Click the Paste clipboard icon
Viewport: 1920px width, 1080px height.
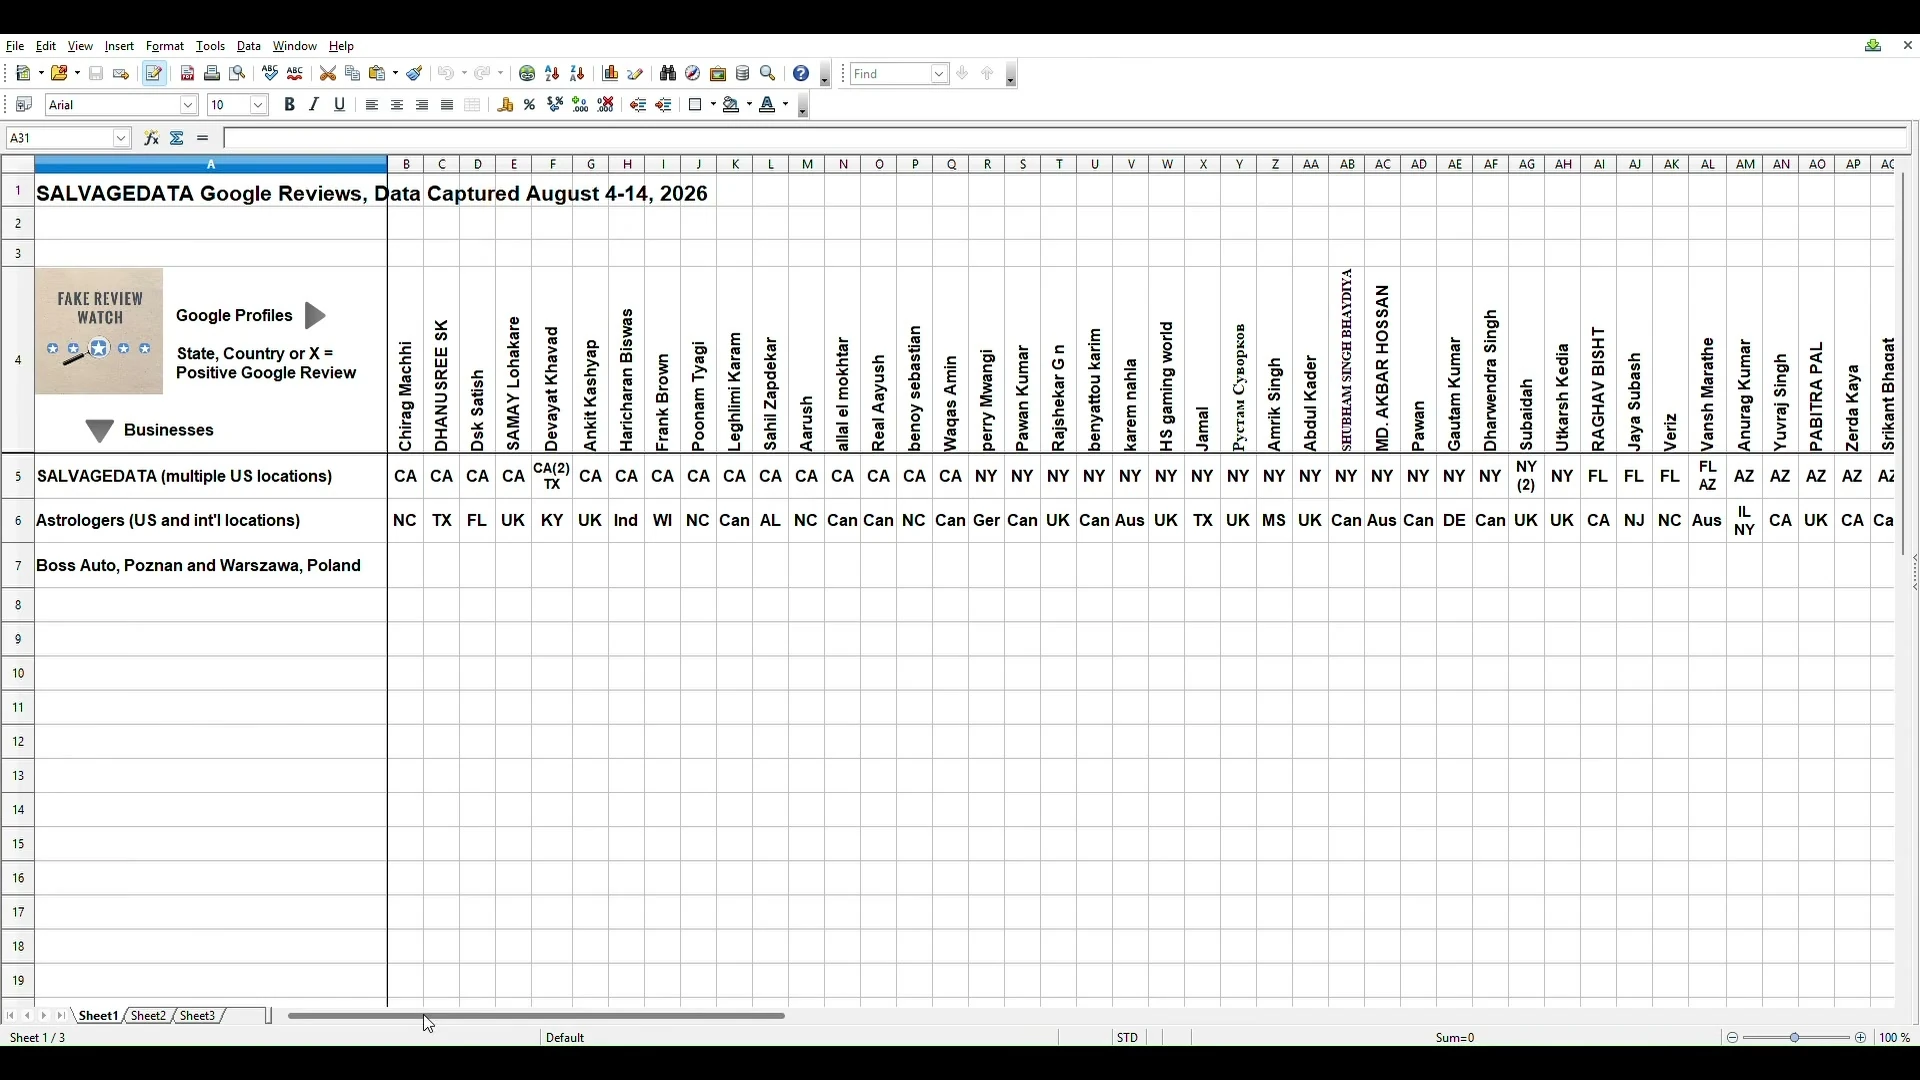click(378, 74)
